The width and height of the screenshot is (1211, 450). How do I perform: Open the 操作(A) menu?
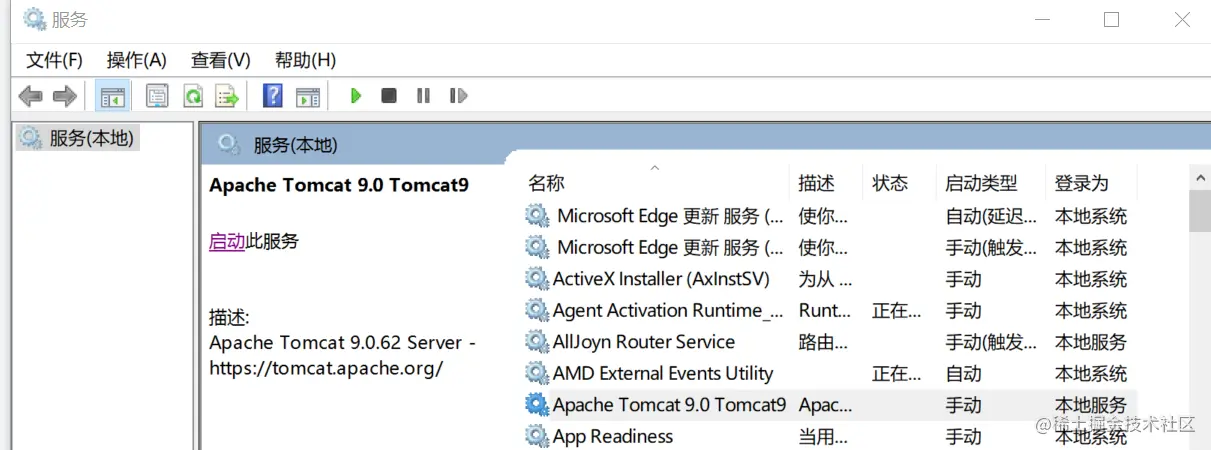coord(136,60)
